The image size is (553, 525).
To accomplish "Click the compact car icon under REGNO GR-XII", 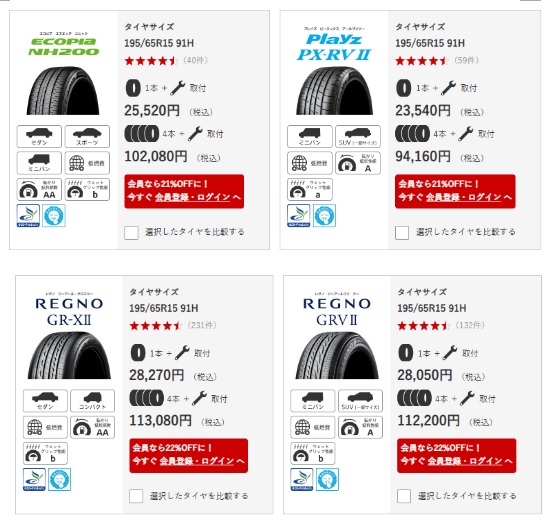I will coord(92,401).
